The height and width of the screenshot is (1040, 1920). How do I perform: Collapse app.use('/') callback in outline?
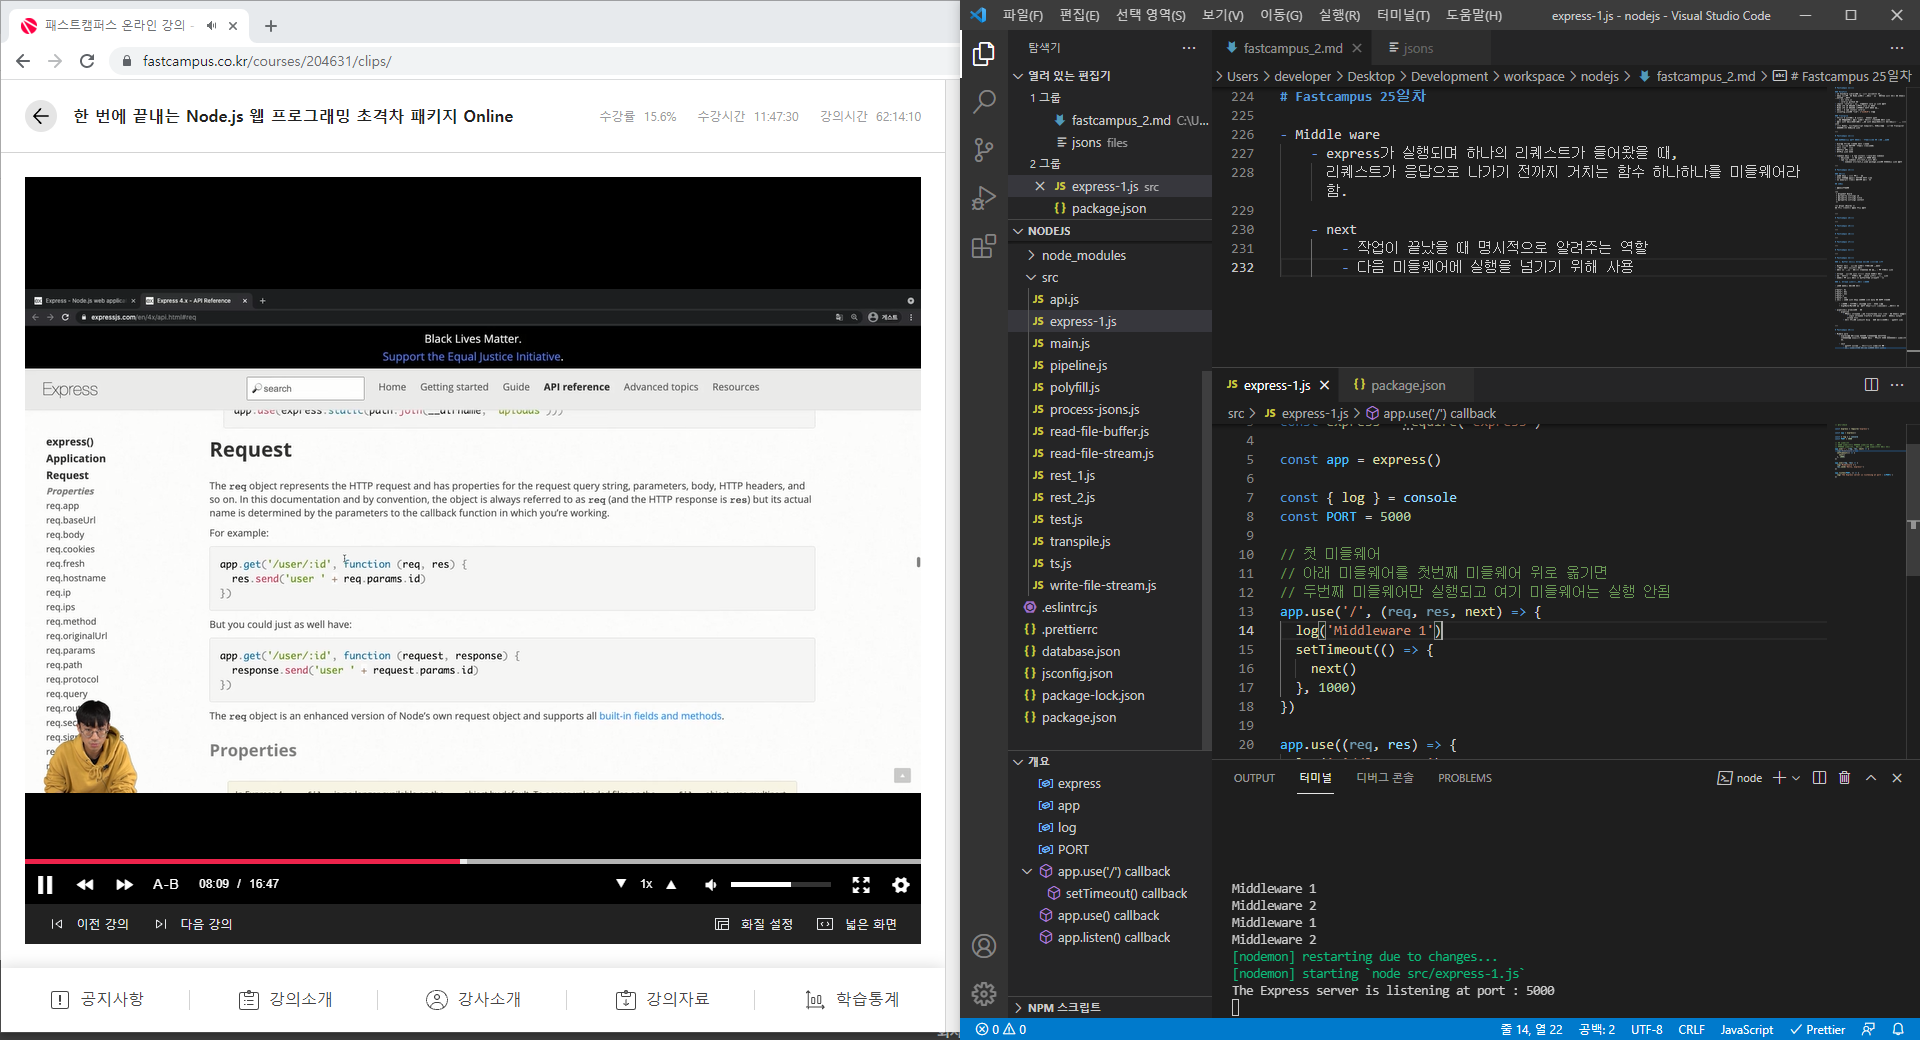pos(1027,872)
